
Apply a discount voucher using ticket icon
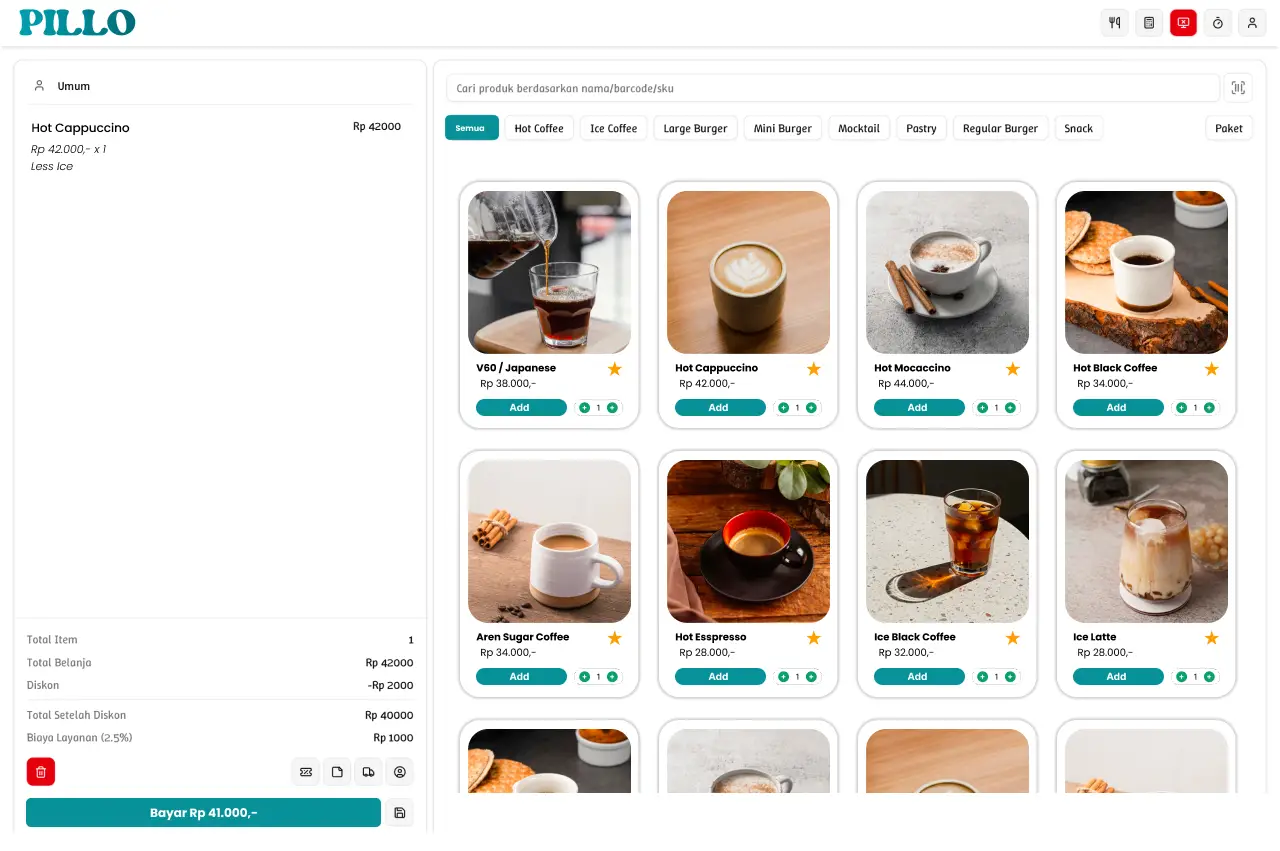tap(305, 771)
